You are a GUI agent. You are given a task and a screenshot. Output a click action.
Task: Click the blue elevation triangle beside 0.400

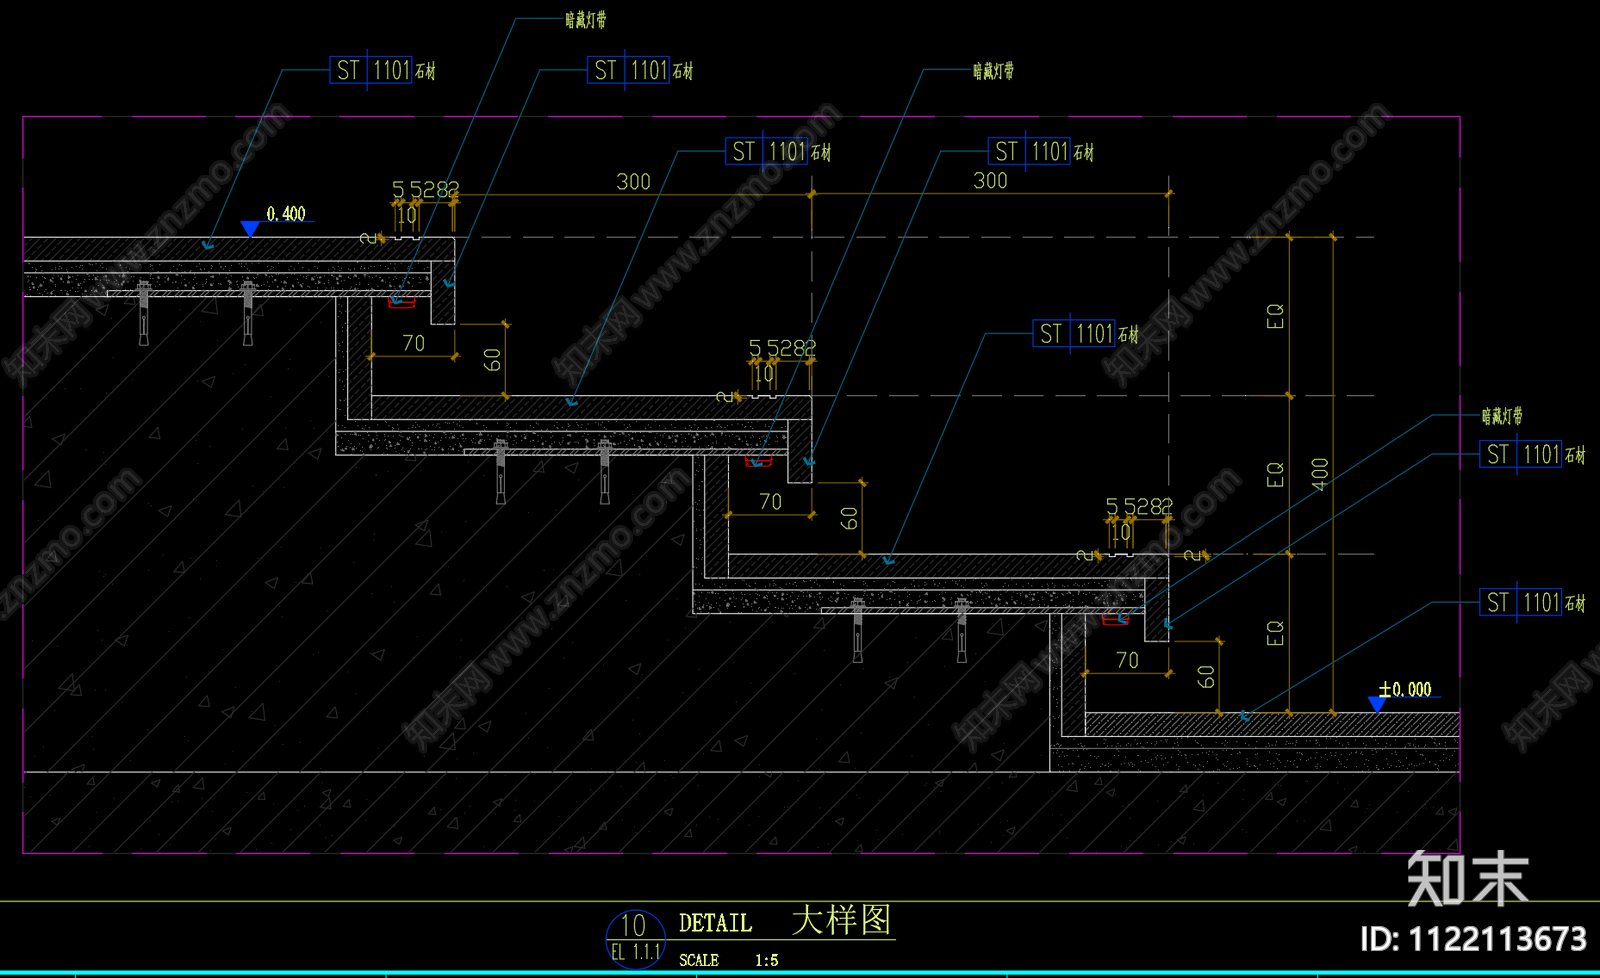(250, 229)
